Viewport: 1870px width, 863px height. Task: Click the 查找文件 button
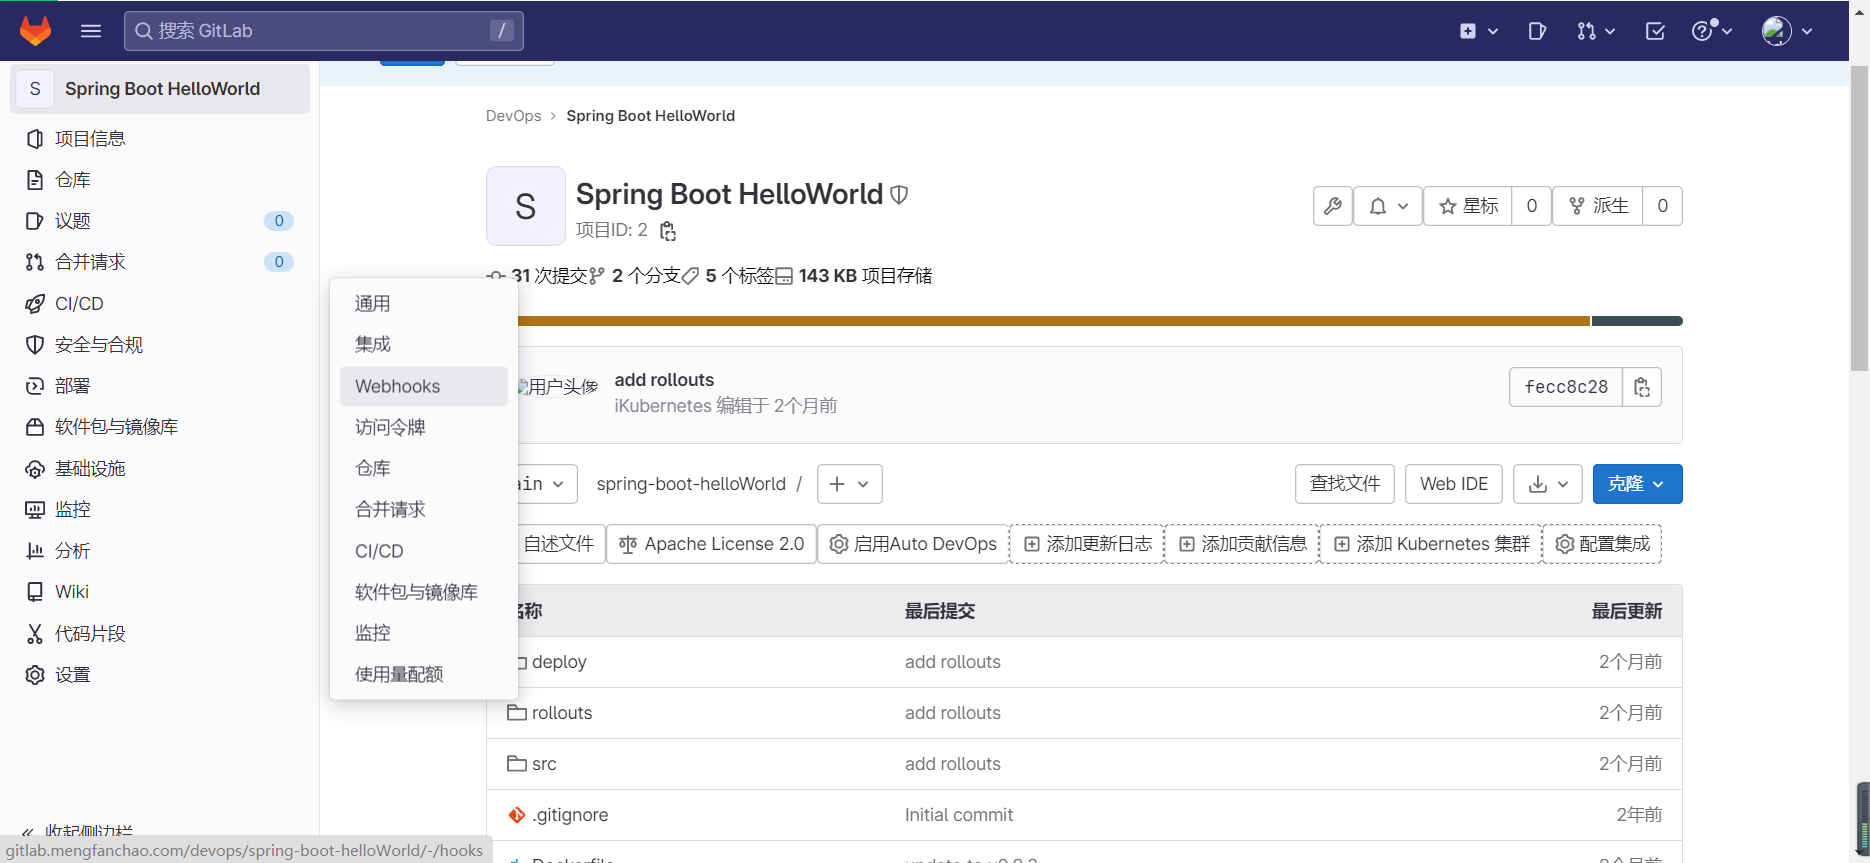pos(1345,484)
